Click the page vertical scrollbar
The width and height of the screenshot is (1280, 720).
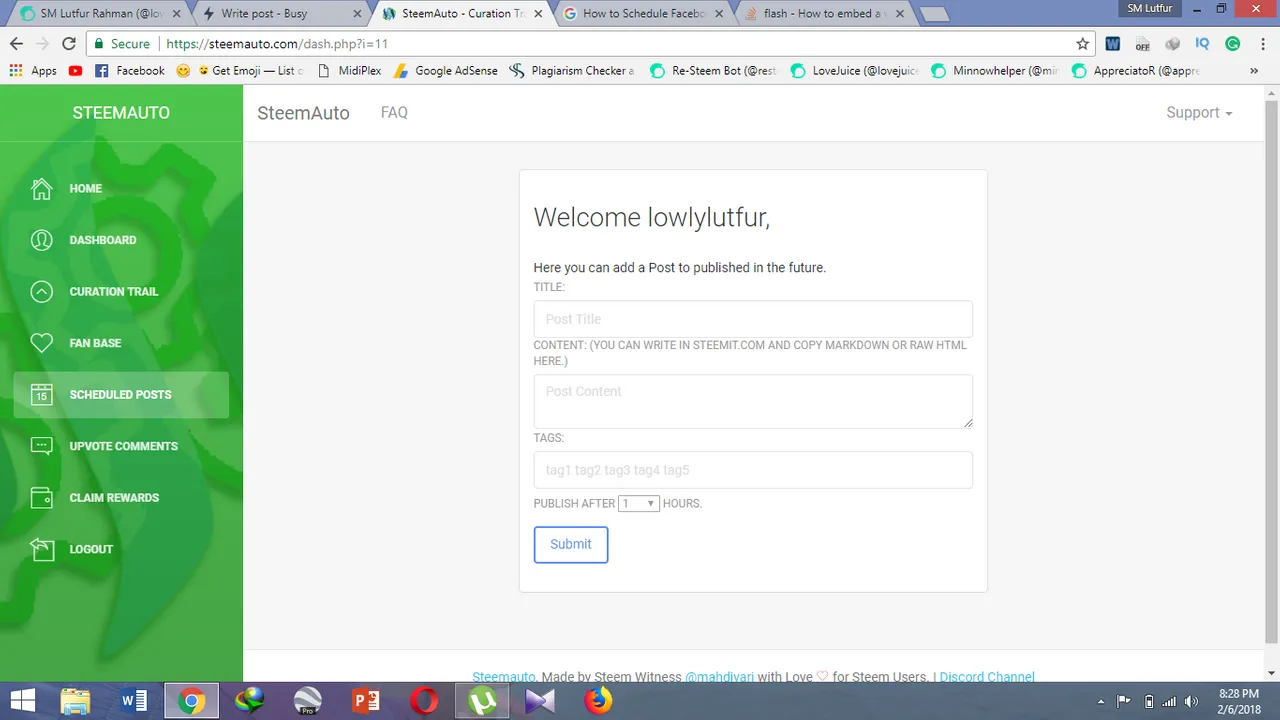point(1272,371)
